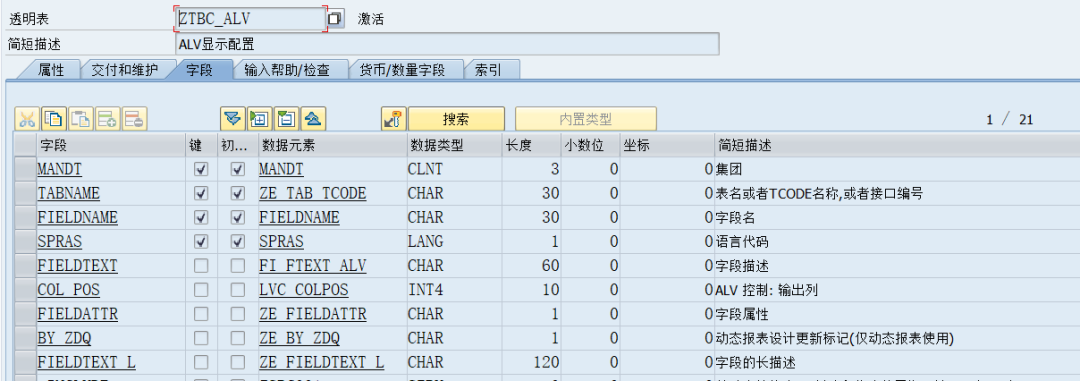Toggle initial values checkbox for FIELDNAME
This screenshot has height=381, width=1080.
click(x=238, y=218)
